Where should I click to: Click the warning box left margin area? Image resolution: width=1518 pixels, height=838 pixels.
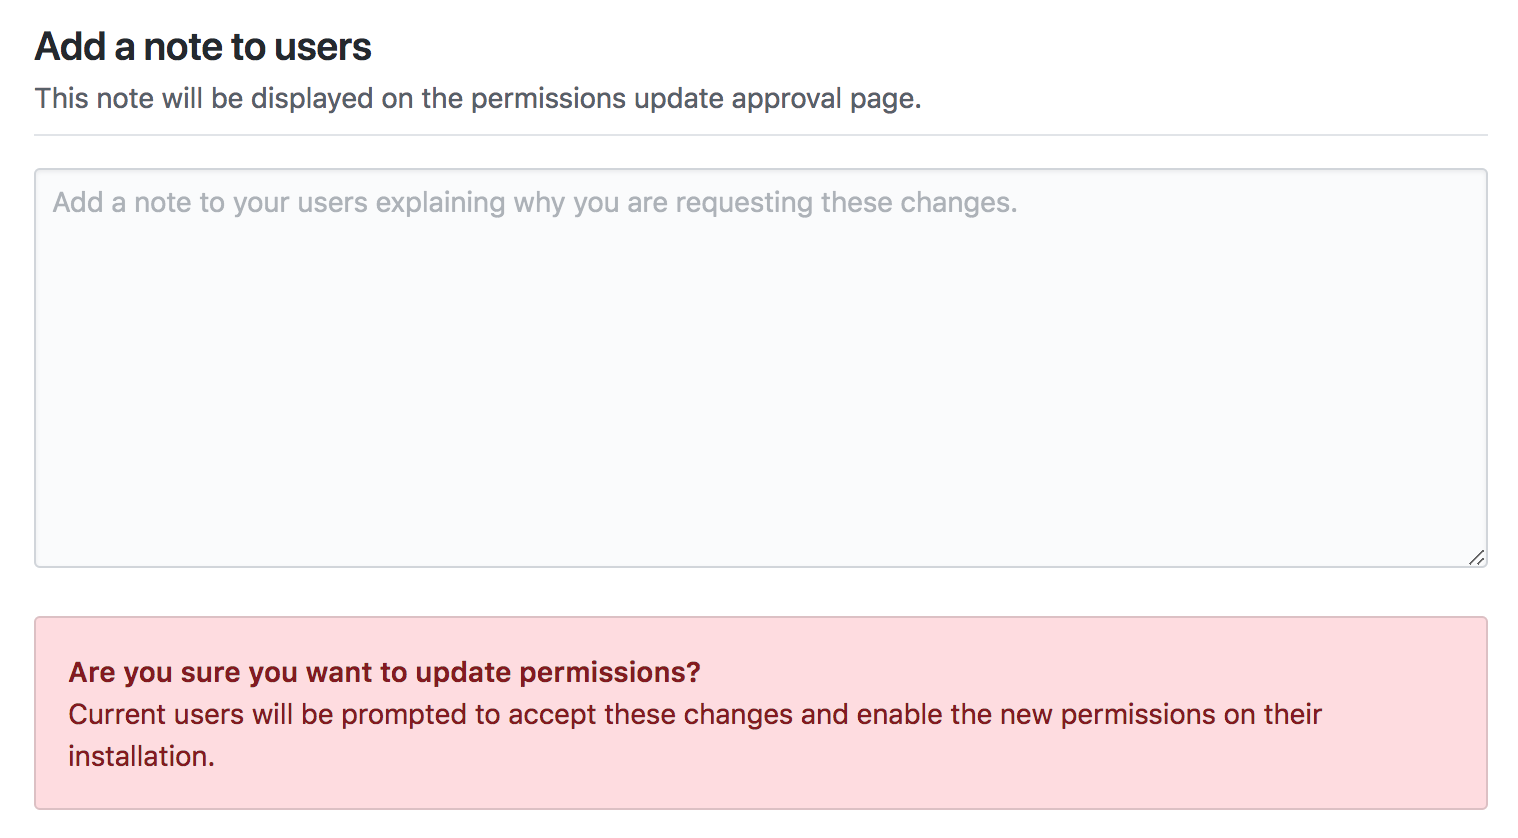coord(50,710)
